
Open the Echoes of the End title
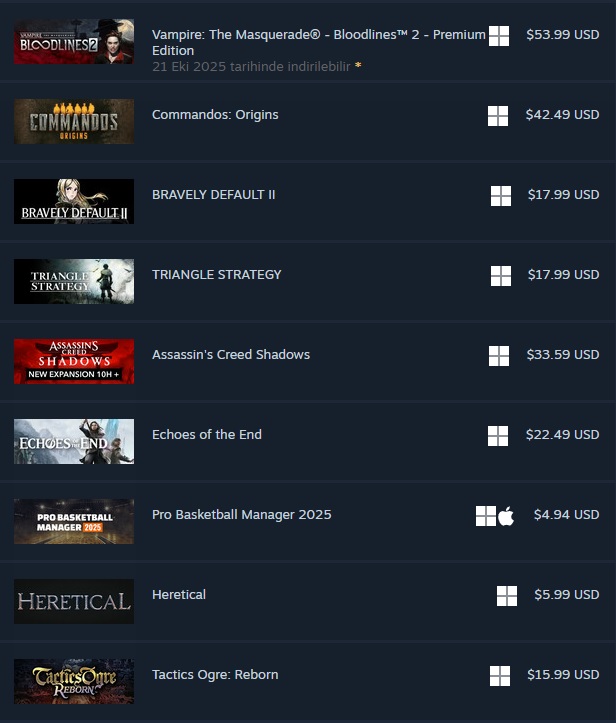coord(207,434)
